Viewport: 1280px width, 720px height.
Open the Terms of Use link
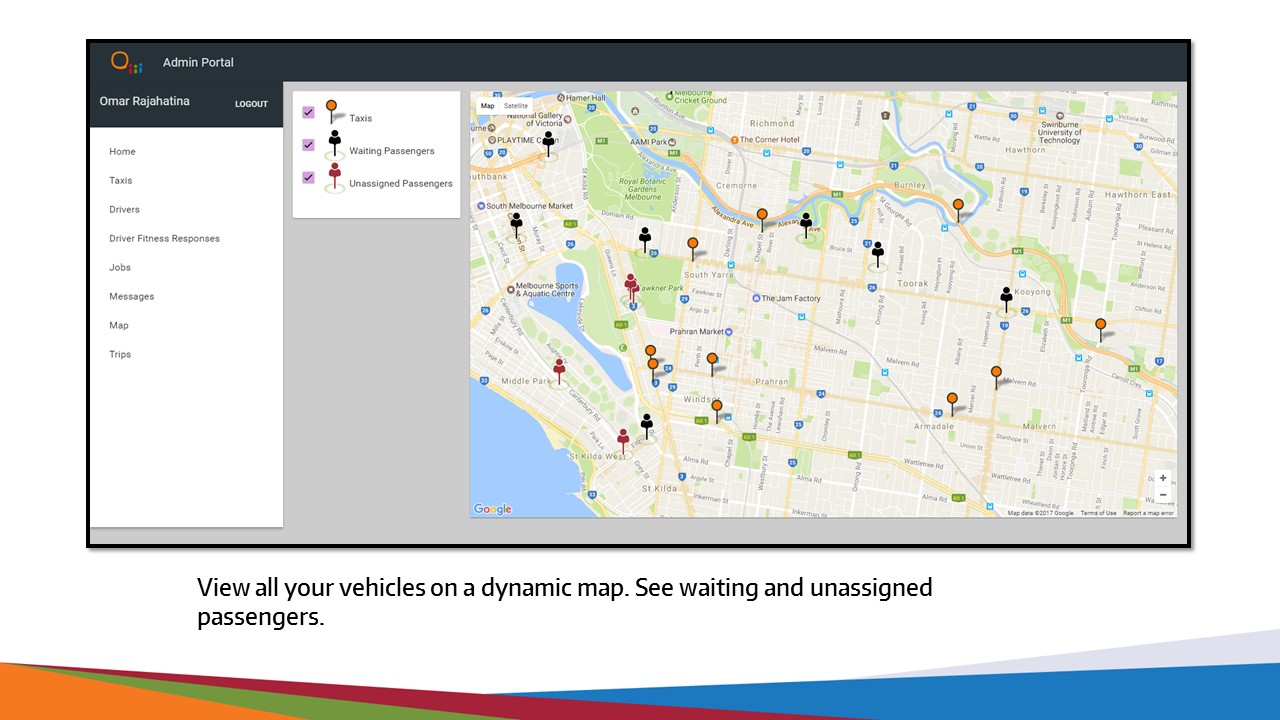click(1098, 513)
